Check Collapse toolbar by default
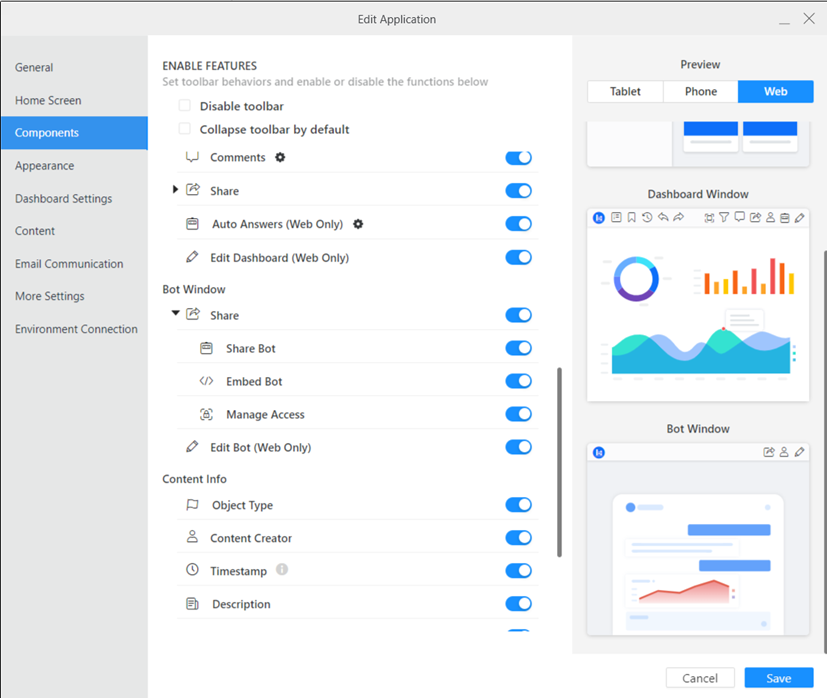This screenshot has height=698, width=827. 184,129
